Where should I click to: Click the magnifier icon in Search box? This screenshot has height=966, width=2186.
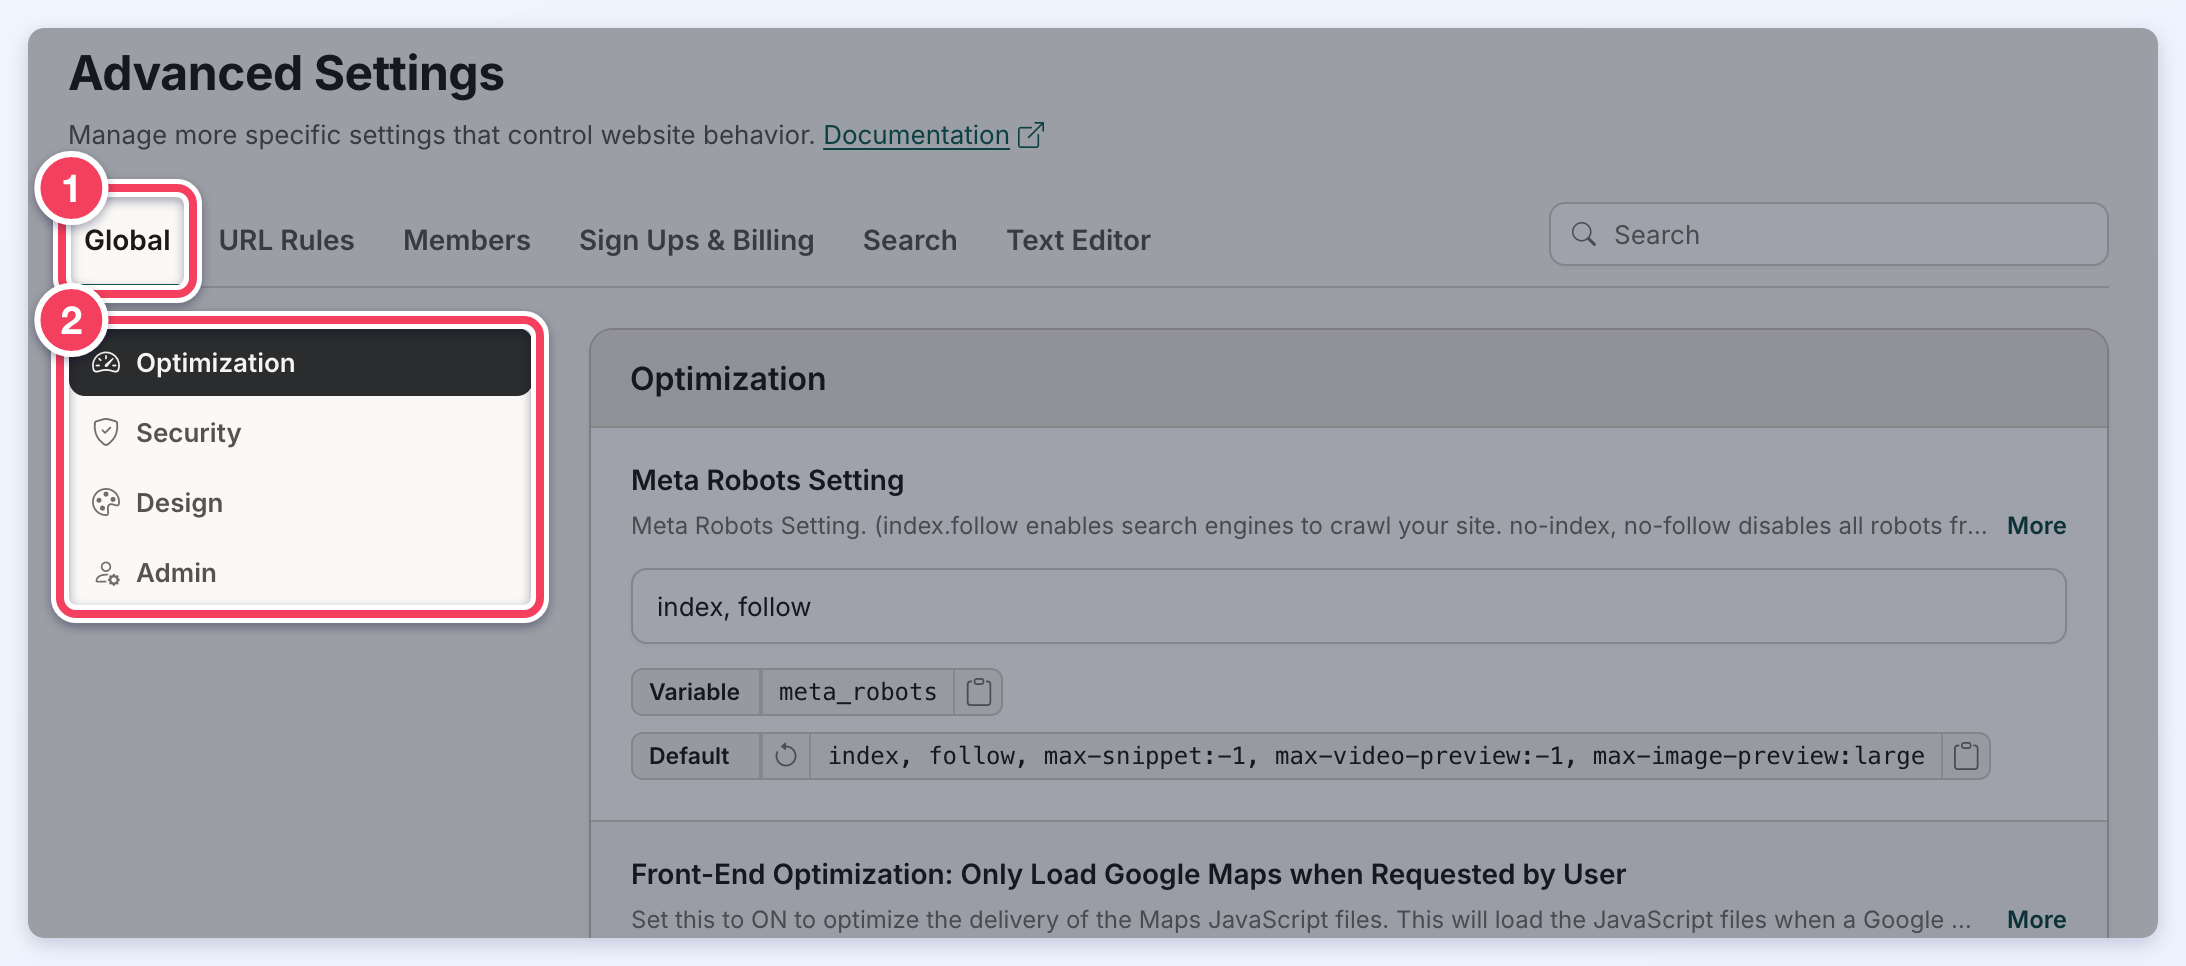[x=1584, y=234]
